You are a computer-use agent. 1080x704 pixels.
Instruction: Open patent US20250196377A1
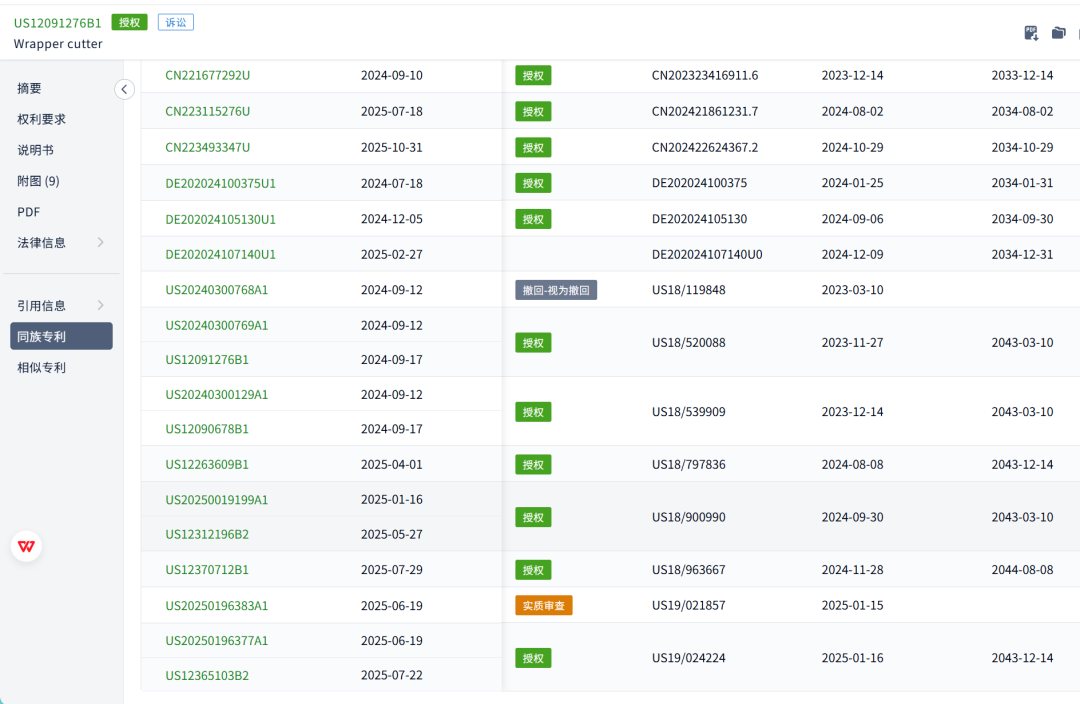point(216,641)
